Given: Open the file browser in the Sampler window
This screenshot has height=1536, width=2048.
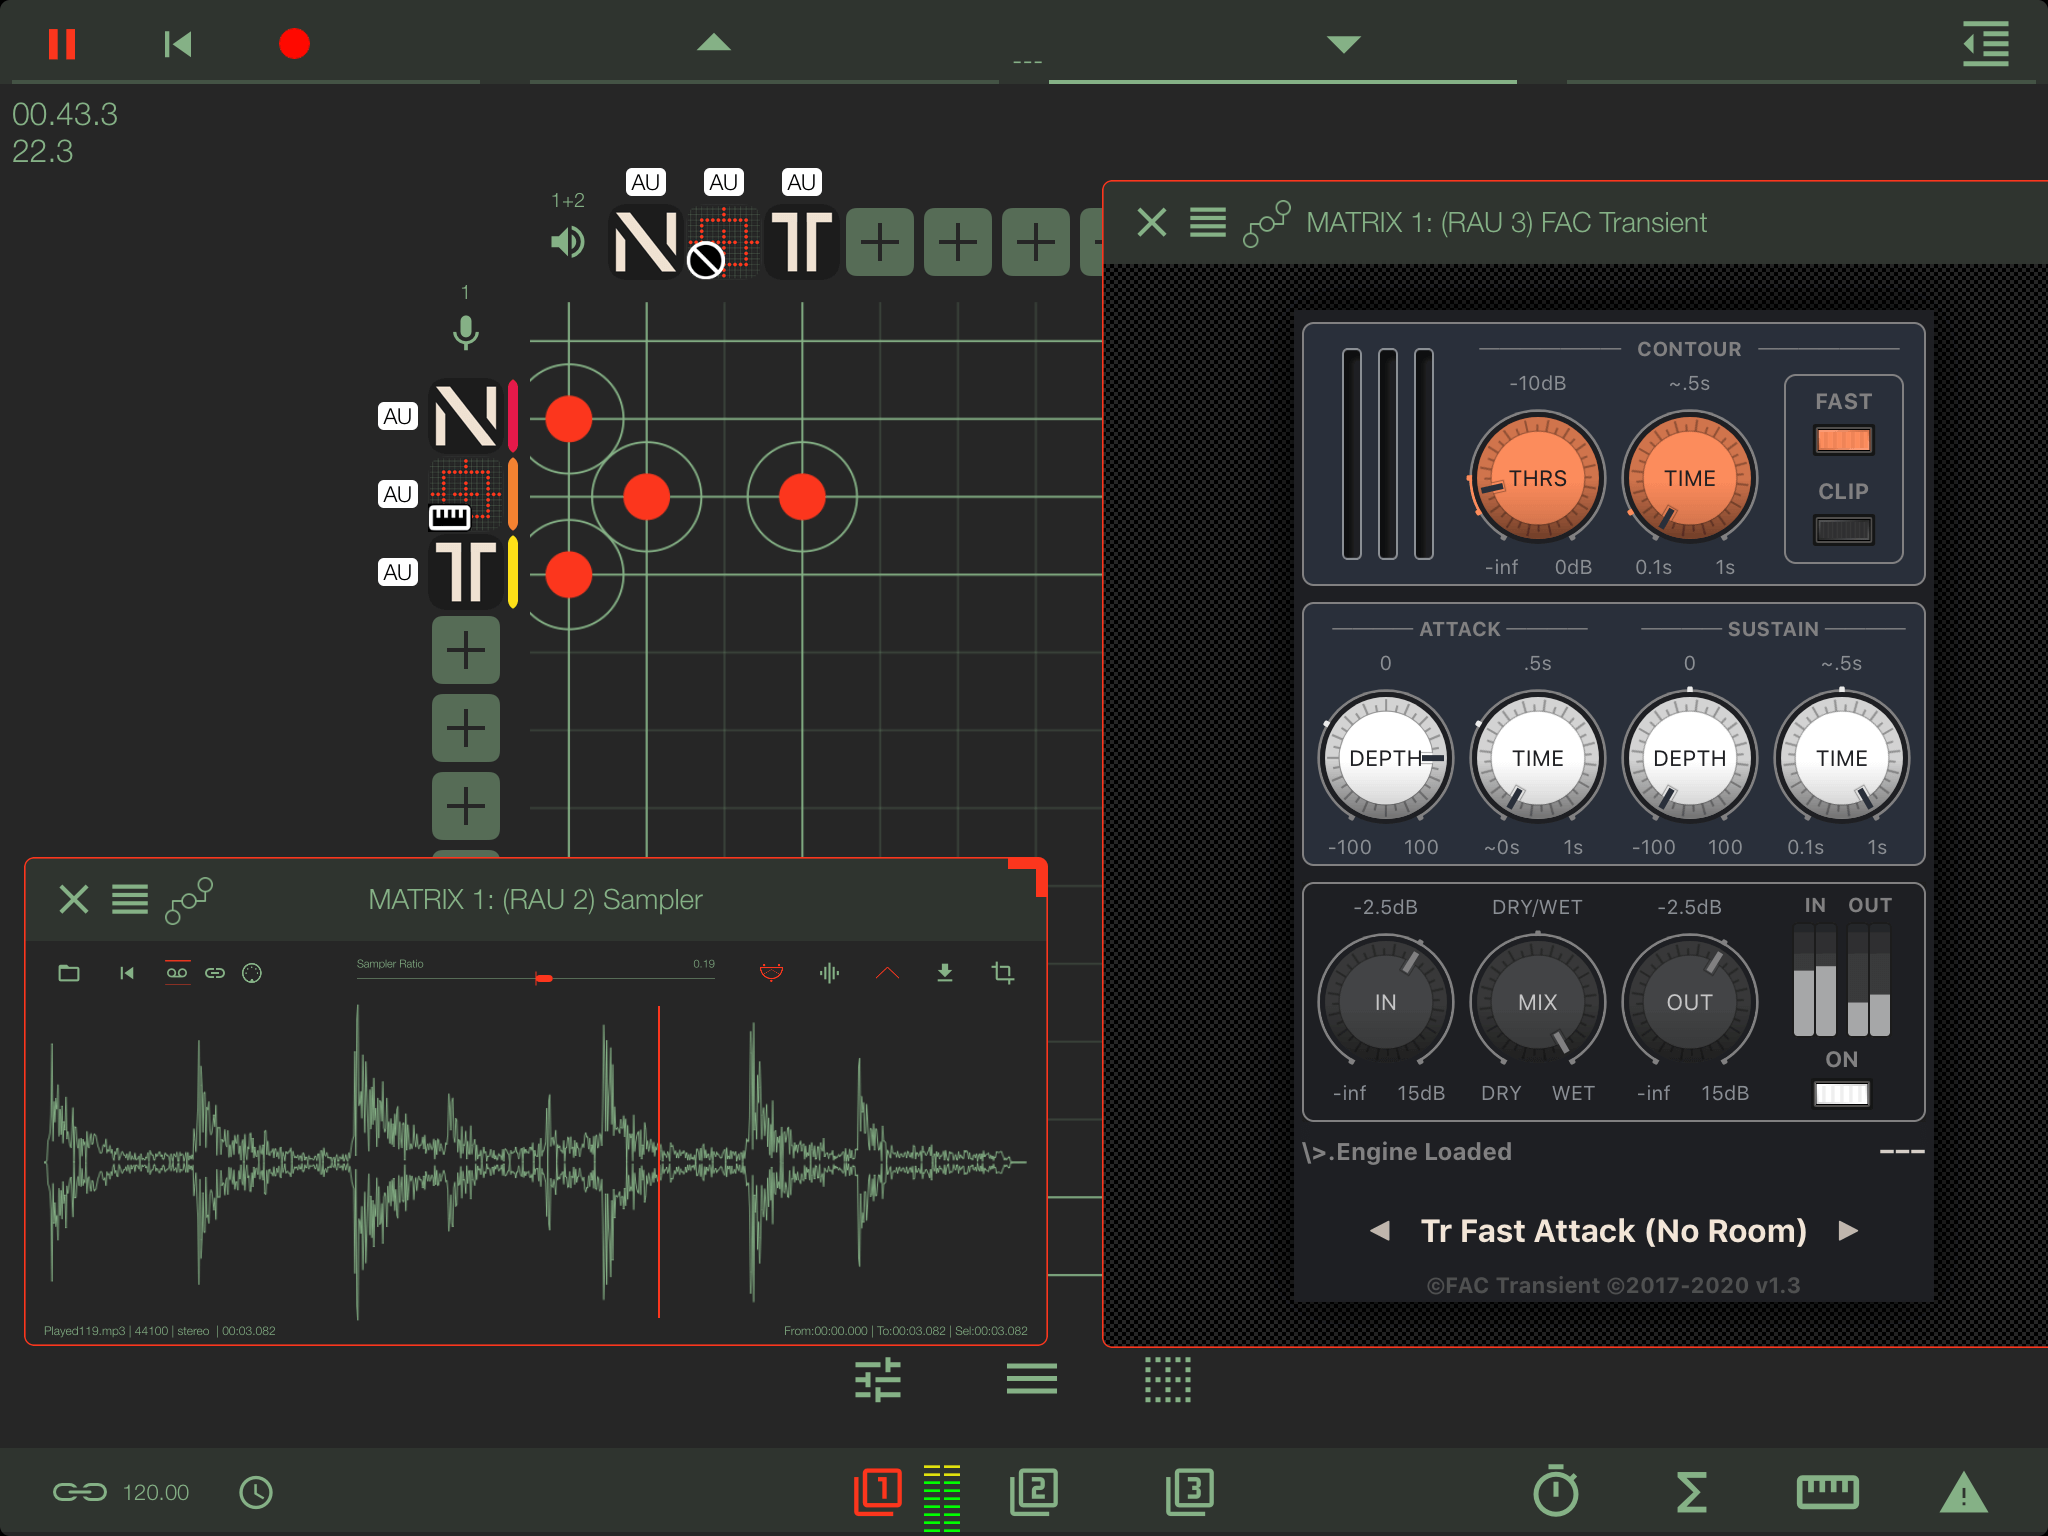Looking at the screenshot, I should 69,971.
